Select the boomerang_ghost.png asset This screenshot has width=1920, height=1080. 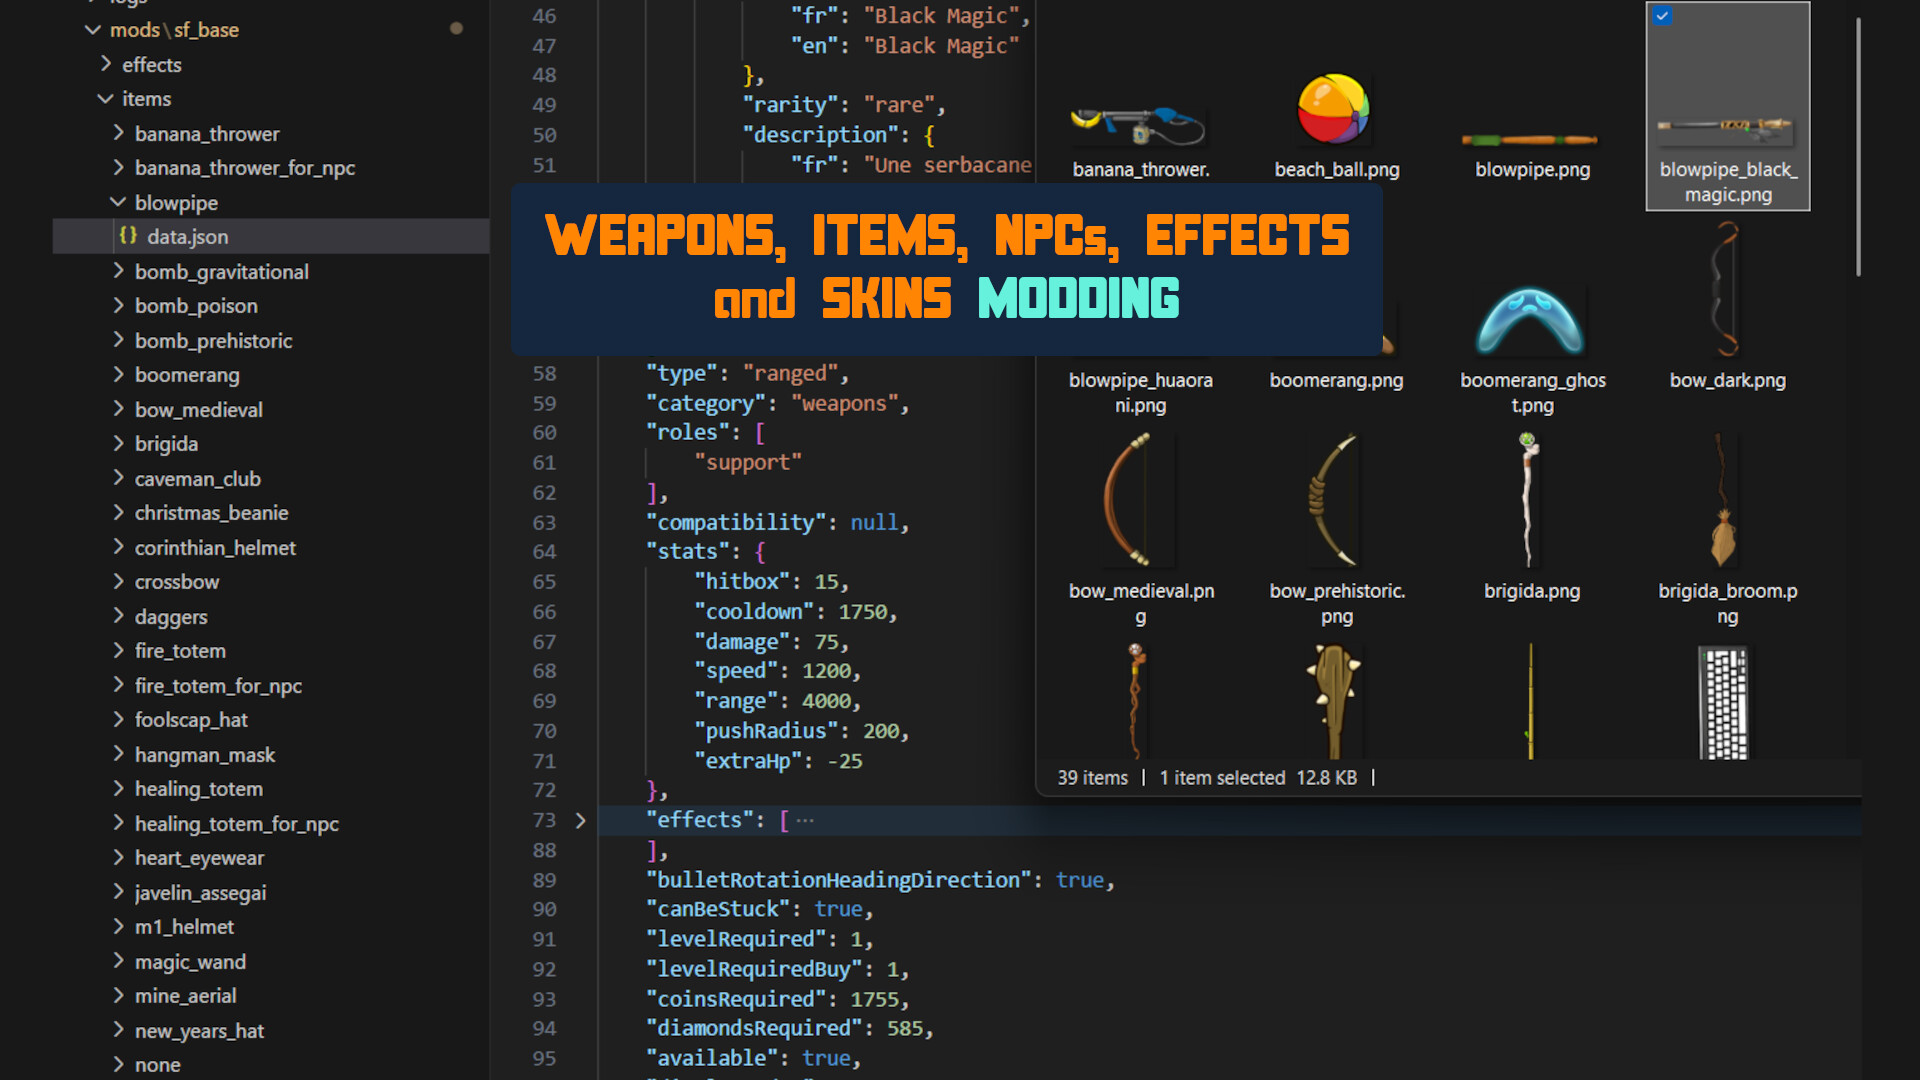tap(1531, 320)
